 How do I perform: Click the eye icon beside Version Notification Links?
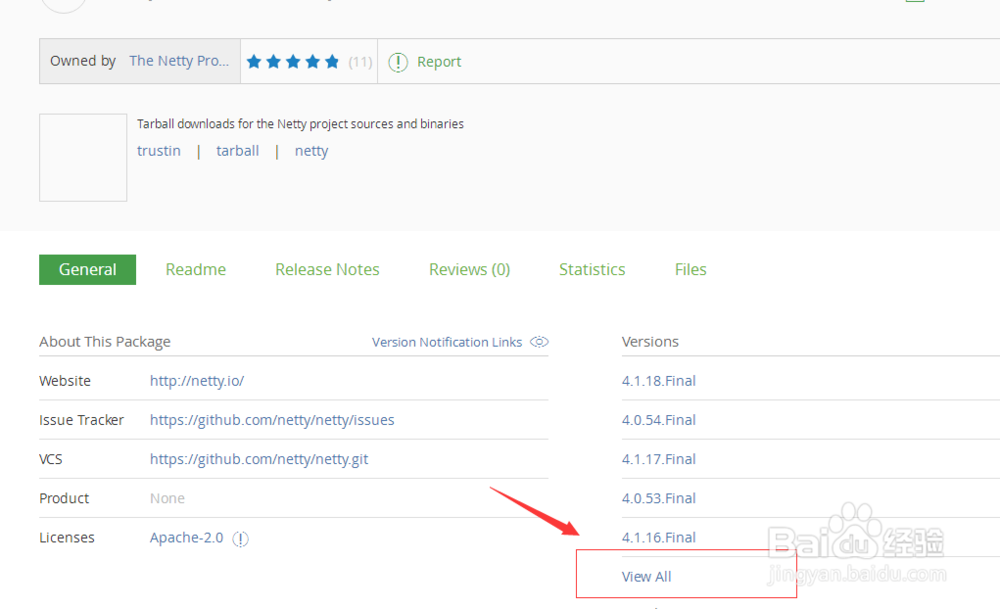click(x=539, y=342)
